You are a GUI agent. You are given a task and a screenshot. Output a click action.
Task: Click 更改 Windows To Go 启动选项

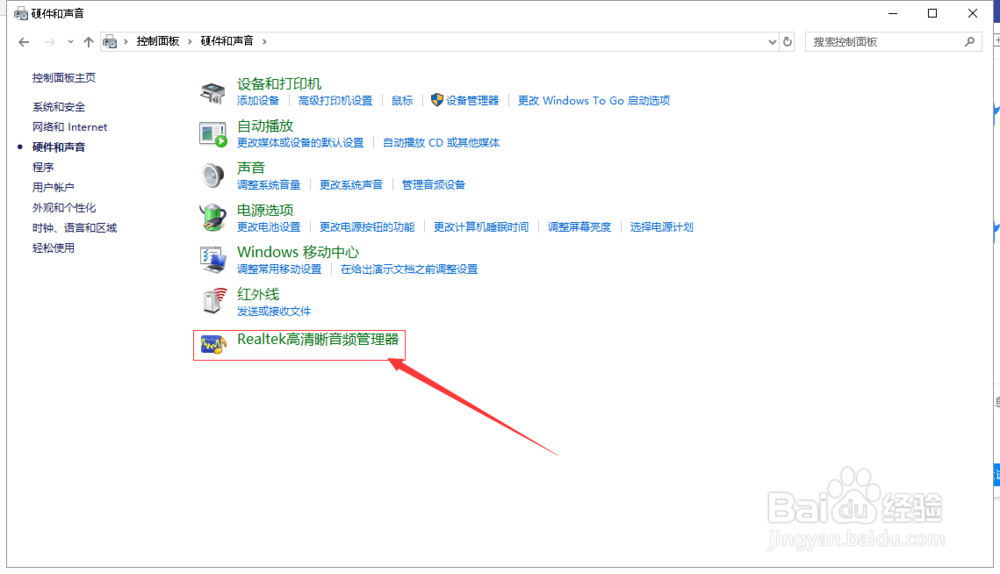(x=594, y=101)
